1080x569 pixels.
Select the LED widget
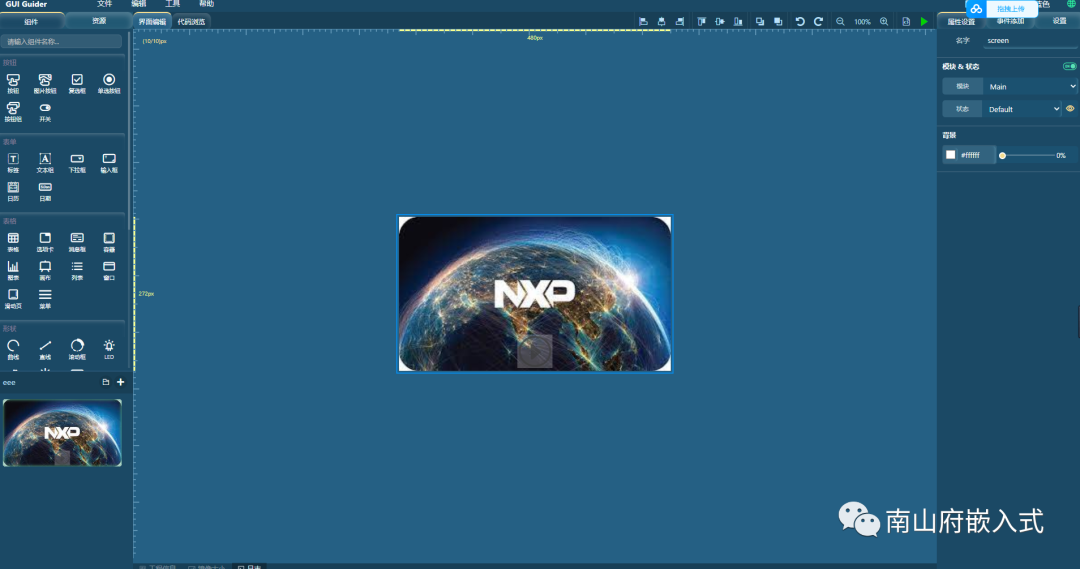(x=109, y=349)
